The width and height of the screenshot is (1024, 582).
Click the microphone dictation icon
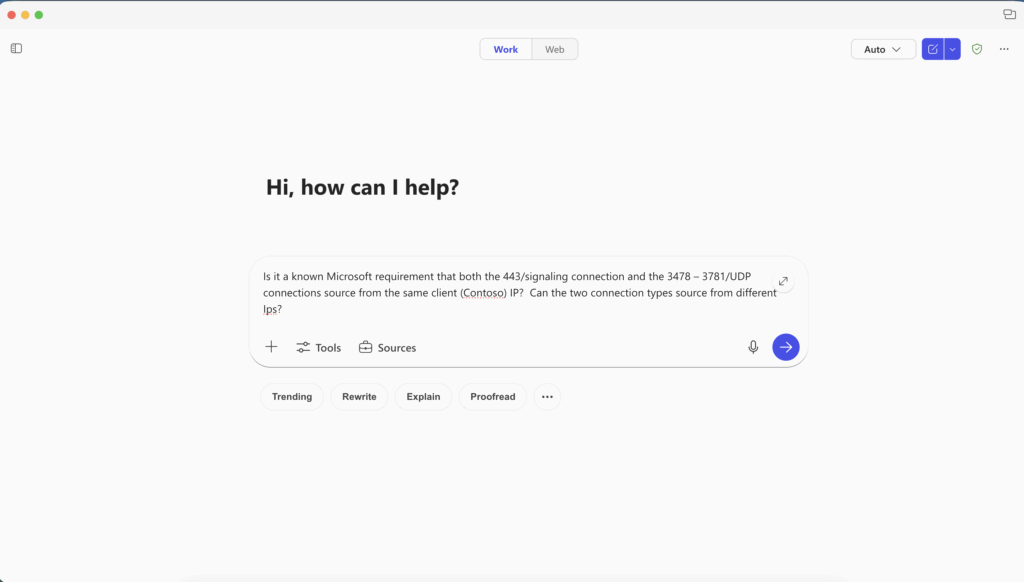click(753, 347)
